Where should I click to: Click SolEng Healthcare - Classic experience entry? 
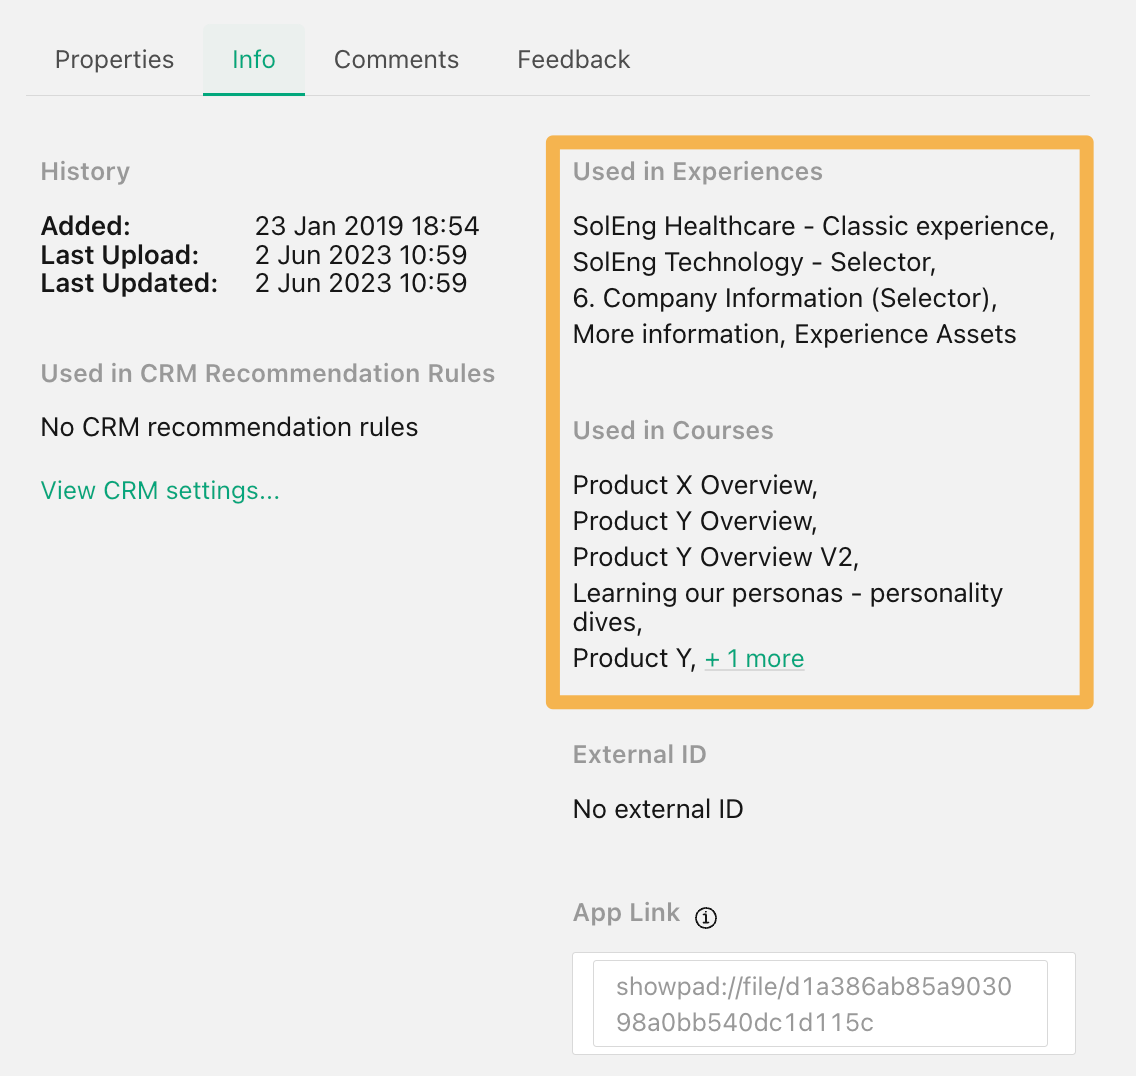(x=814, y=227)
